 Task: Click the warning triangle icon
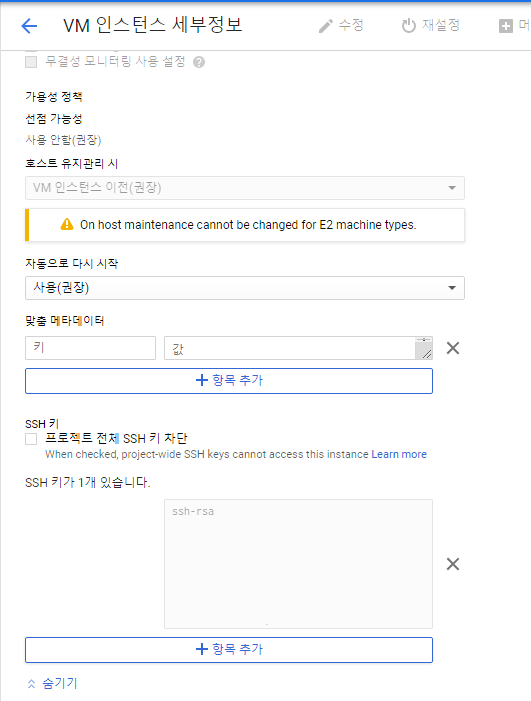[x=67, y=224]
